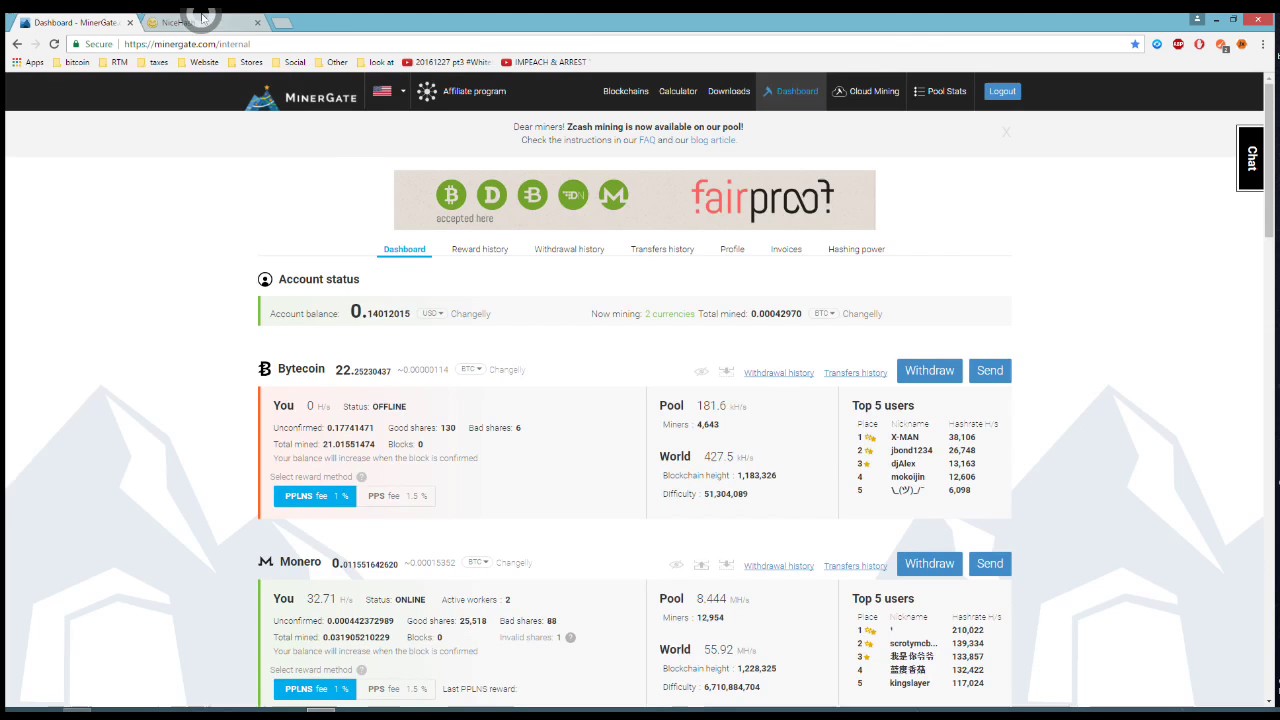Open the Hashing power tab
The height and width of the screenshot is (720, 1280).
(856, 249)
